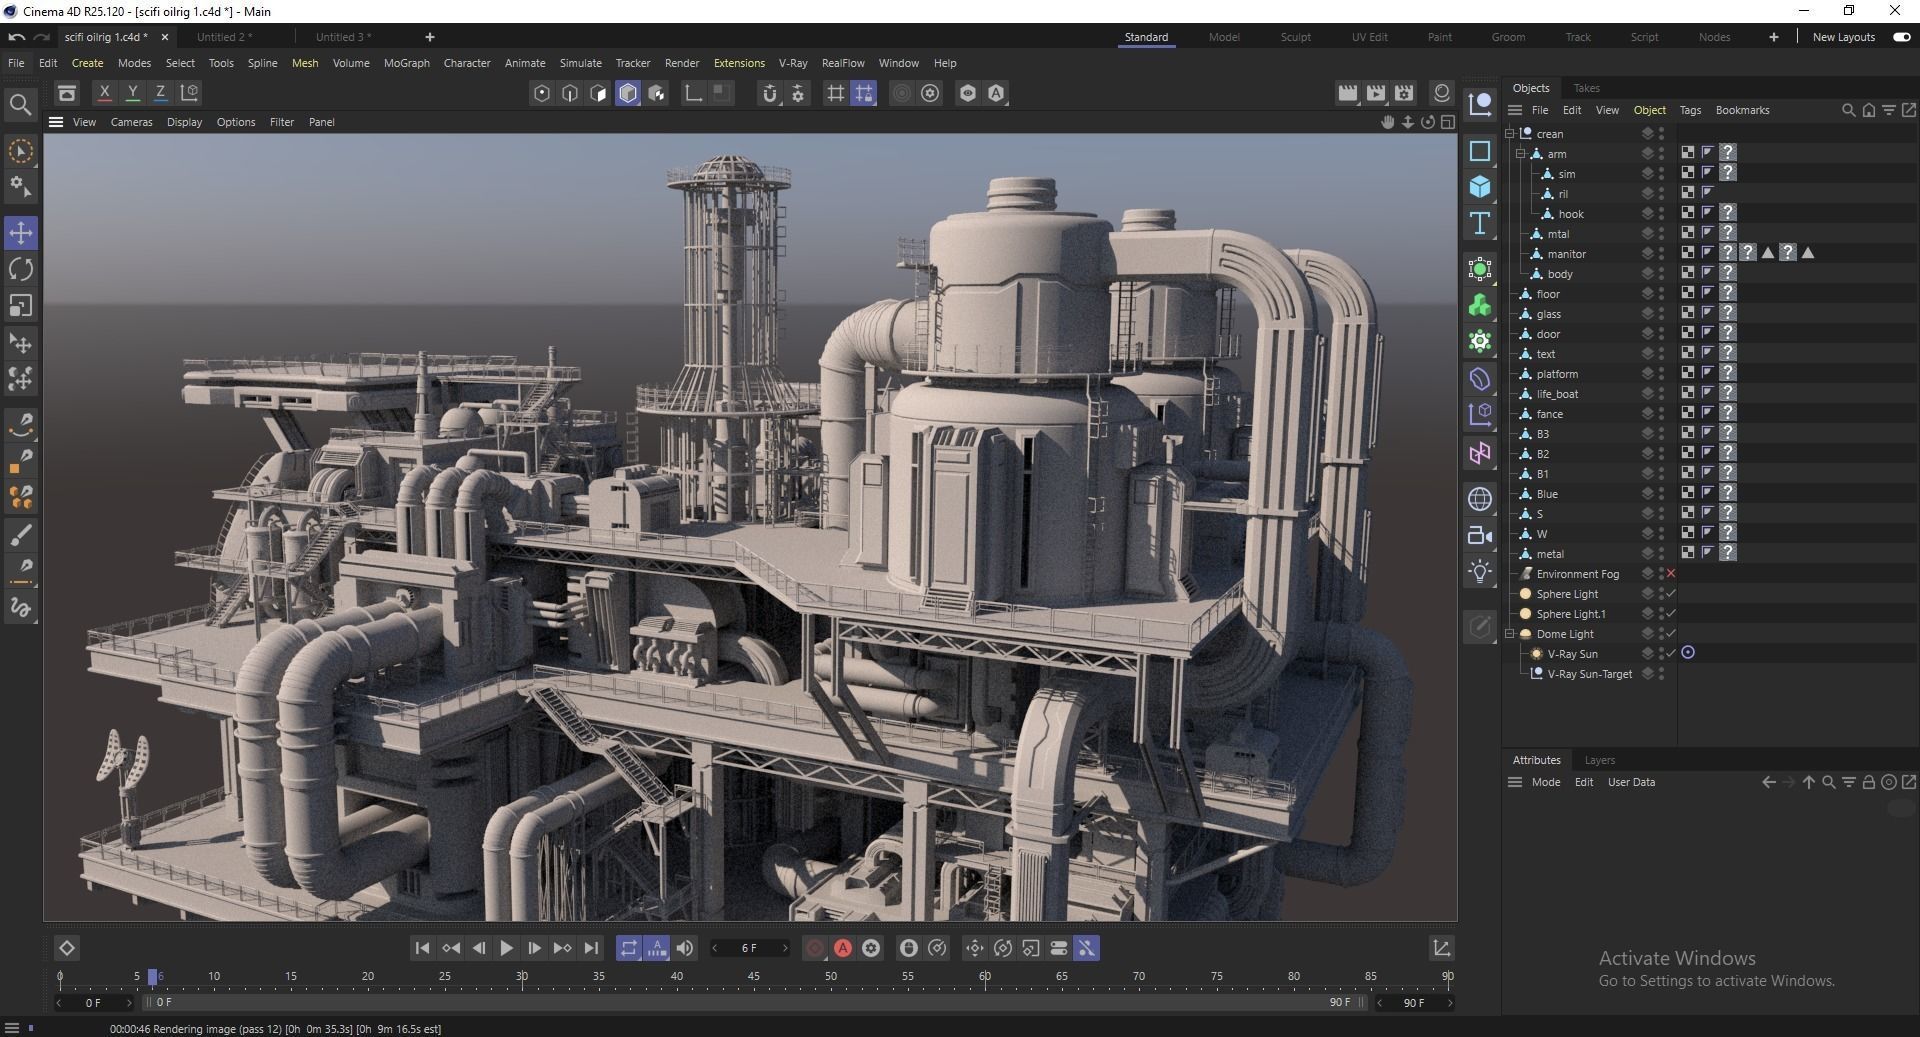Add new document tab plus button
The width and height of the screenshot is (1920, 1037).
(430, 37)
